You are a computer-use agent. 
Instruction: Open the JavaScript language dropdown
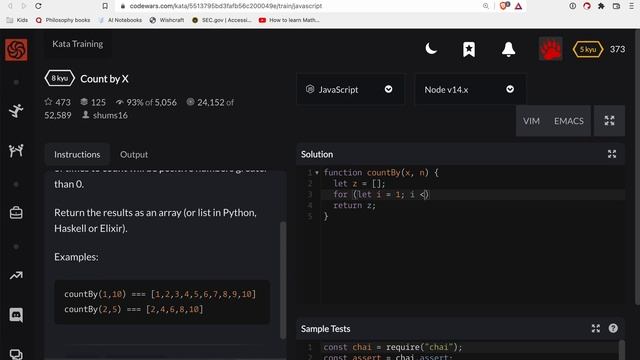[x=350, y=89]
